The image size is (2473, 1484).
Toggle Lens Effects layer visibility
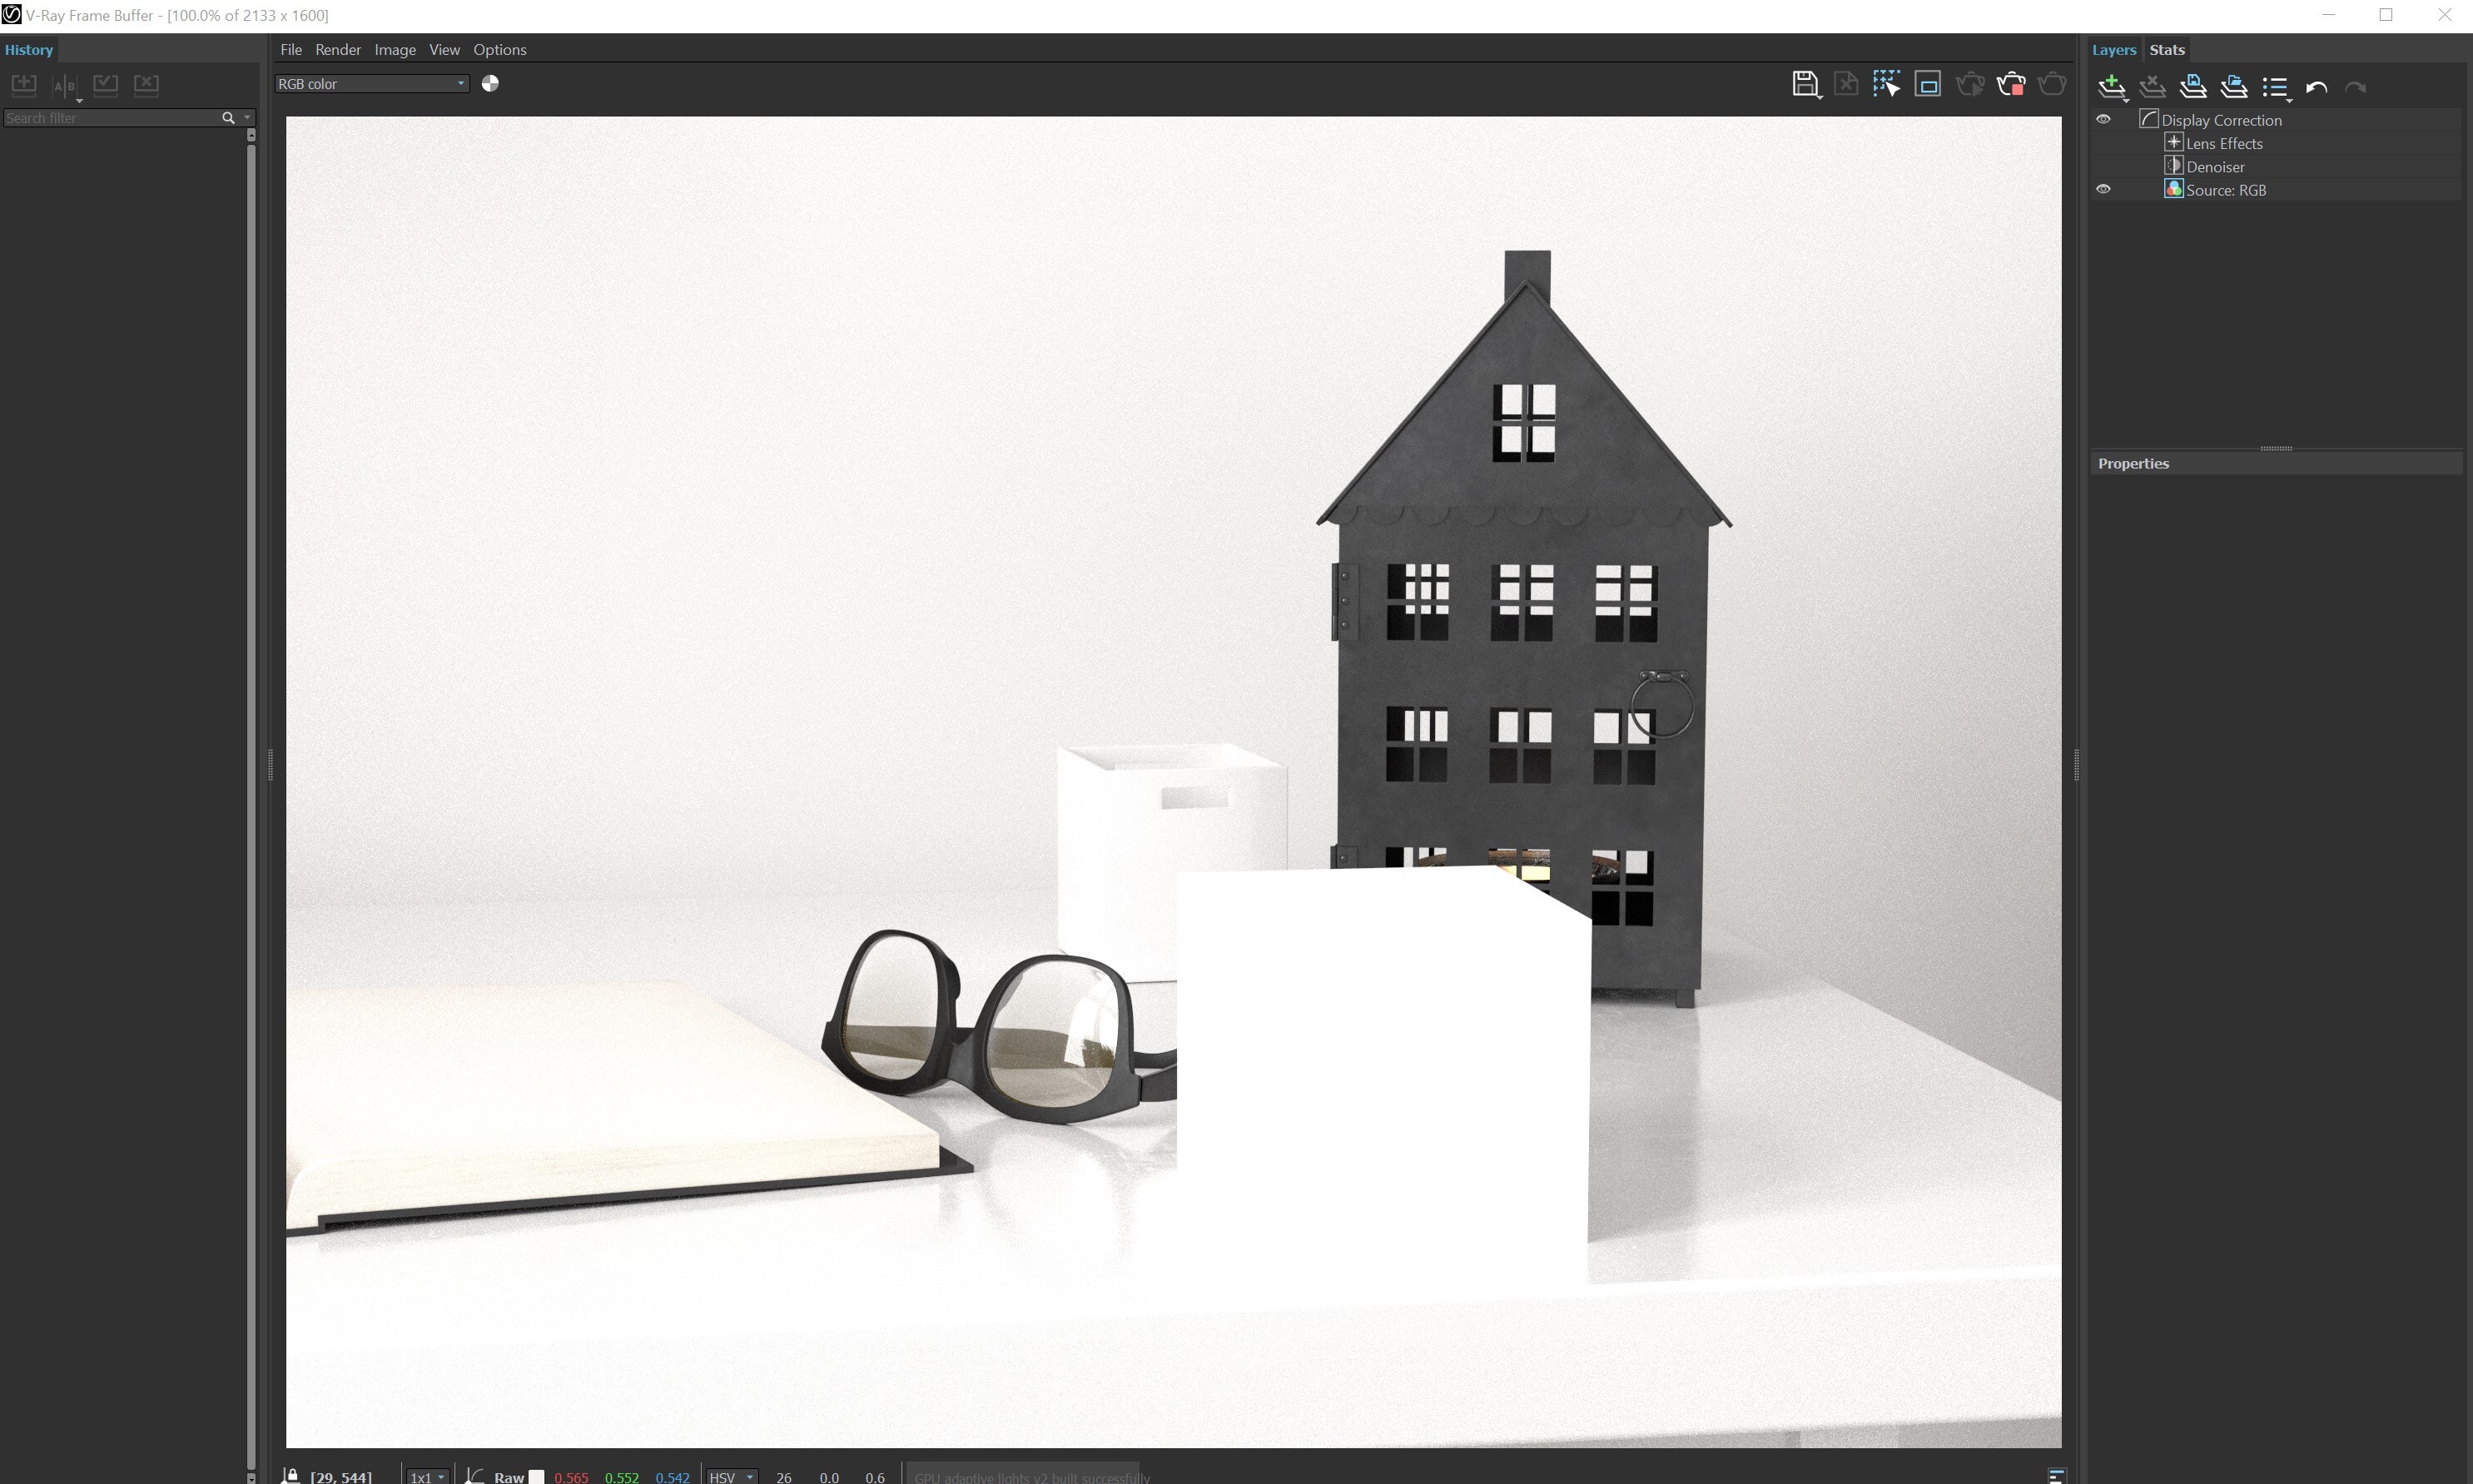(2103, 143)
